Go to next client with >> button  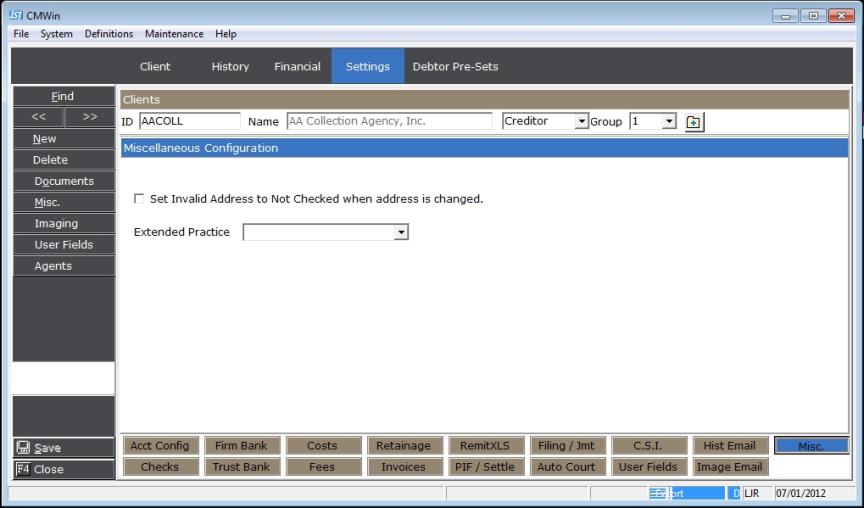(90, 118)
